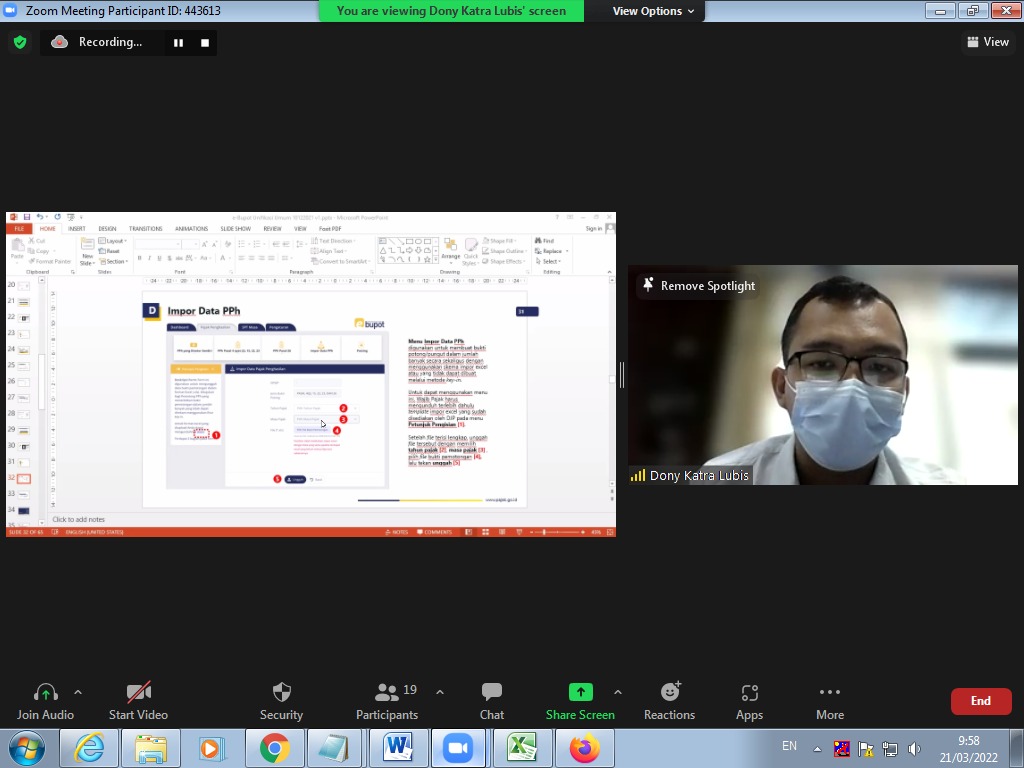Open the Security shield options
The height and width of the screenshot is (768, 1024).
(281, 693)
